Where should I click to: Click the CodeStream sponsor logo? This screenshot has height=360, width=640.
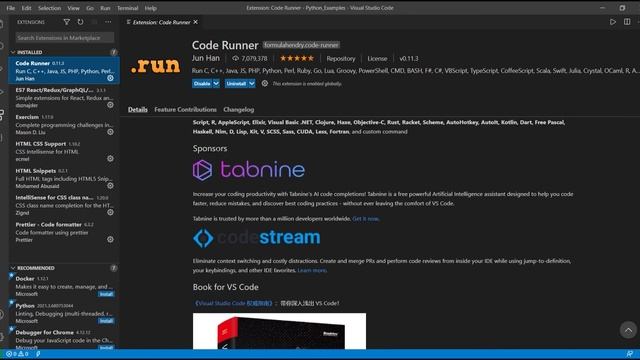tap(256, 238)
